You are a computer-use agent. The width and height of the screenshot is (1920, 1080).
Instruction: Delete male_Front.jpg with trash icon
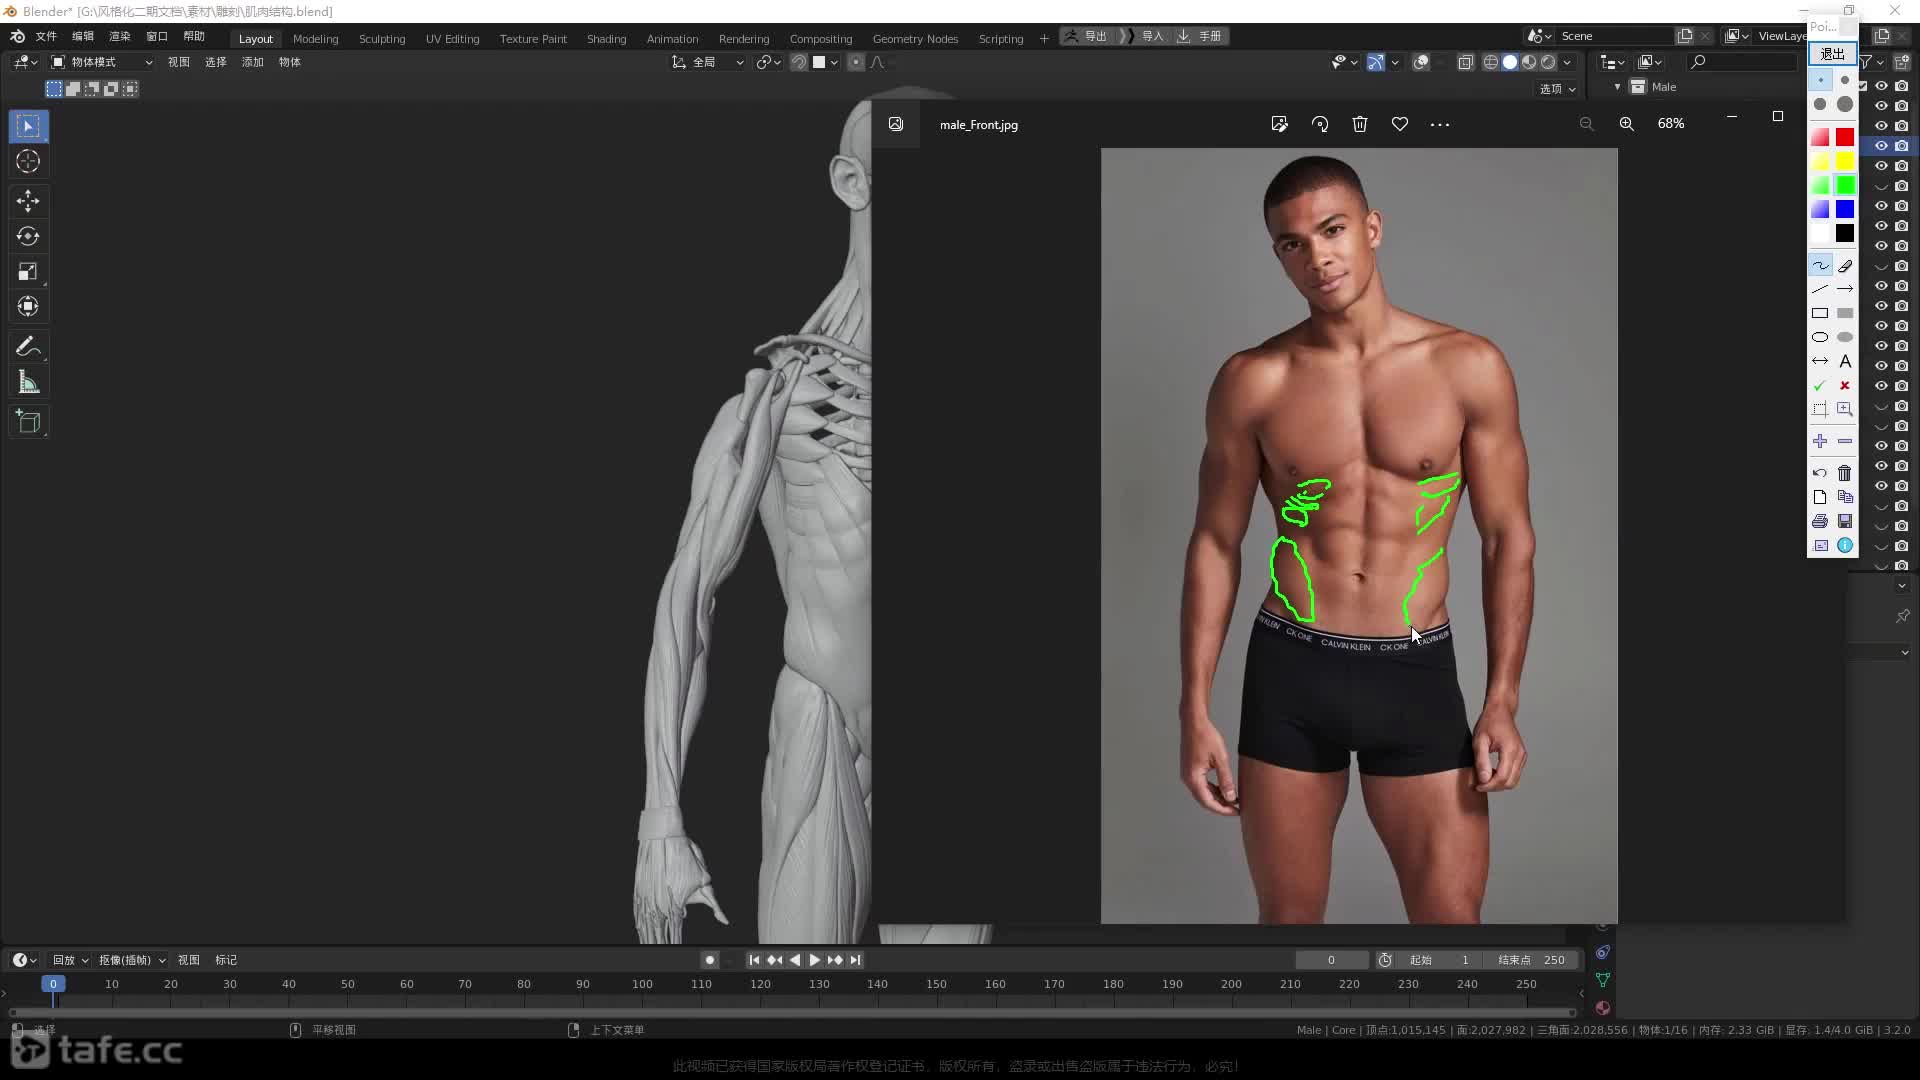click(1360, 124)
